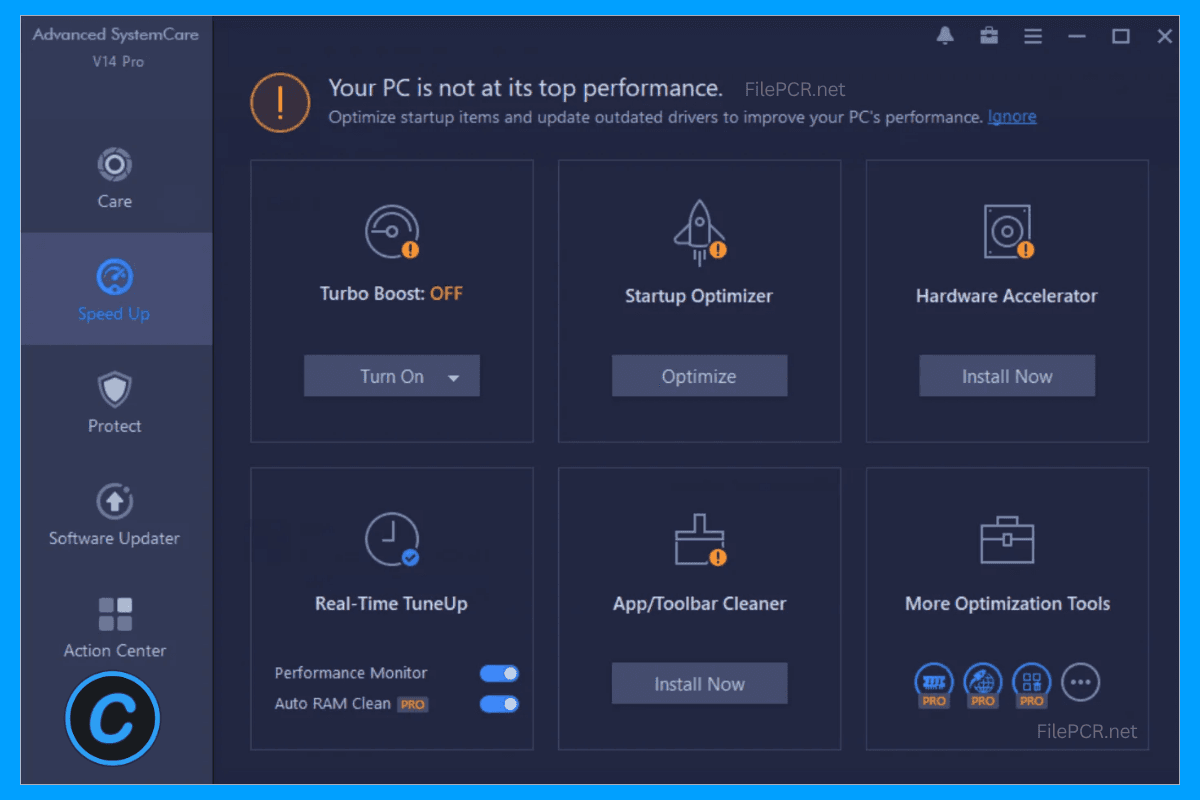Click the Hardware Accelerator disk icon
The height and width of the screenshot is (800, 1200).
point(1007,232)
